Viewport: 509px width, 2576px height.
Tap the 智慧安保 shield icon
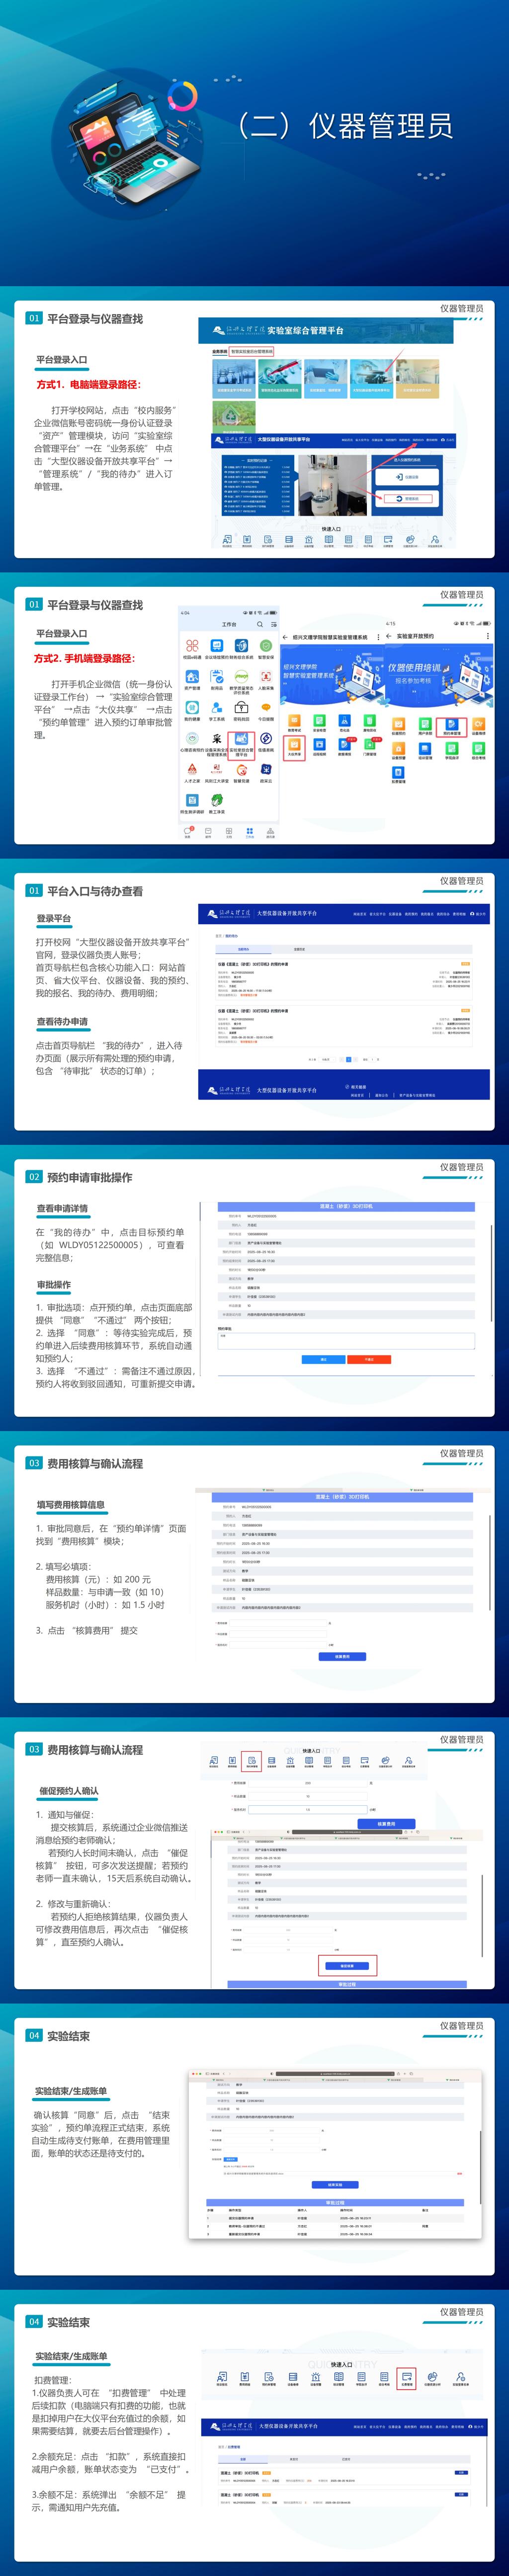[x=266, y=648]
